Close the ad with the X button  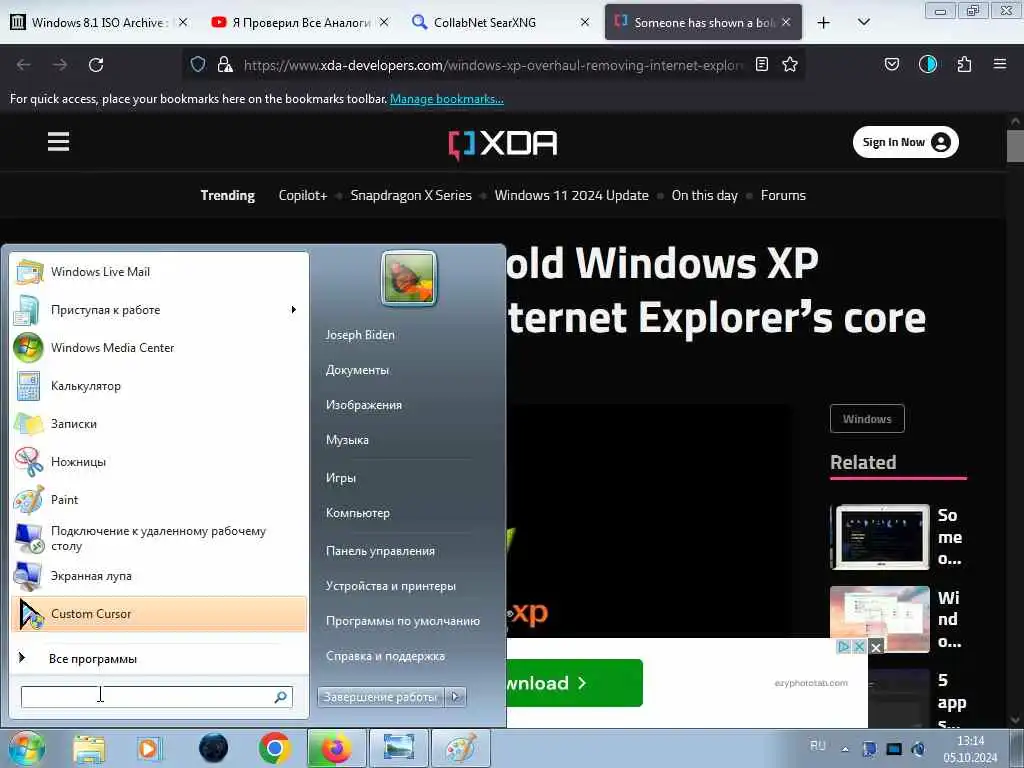pos(876,647)
